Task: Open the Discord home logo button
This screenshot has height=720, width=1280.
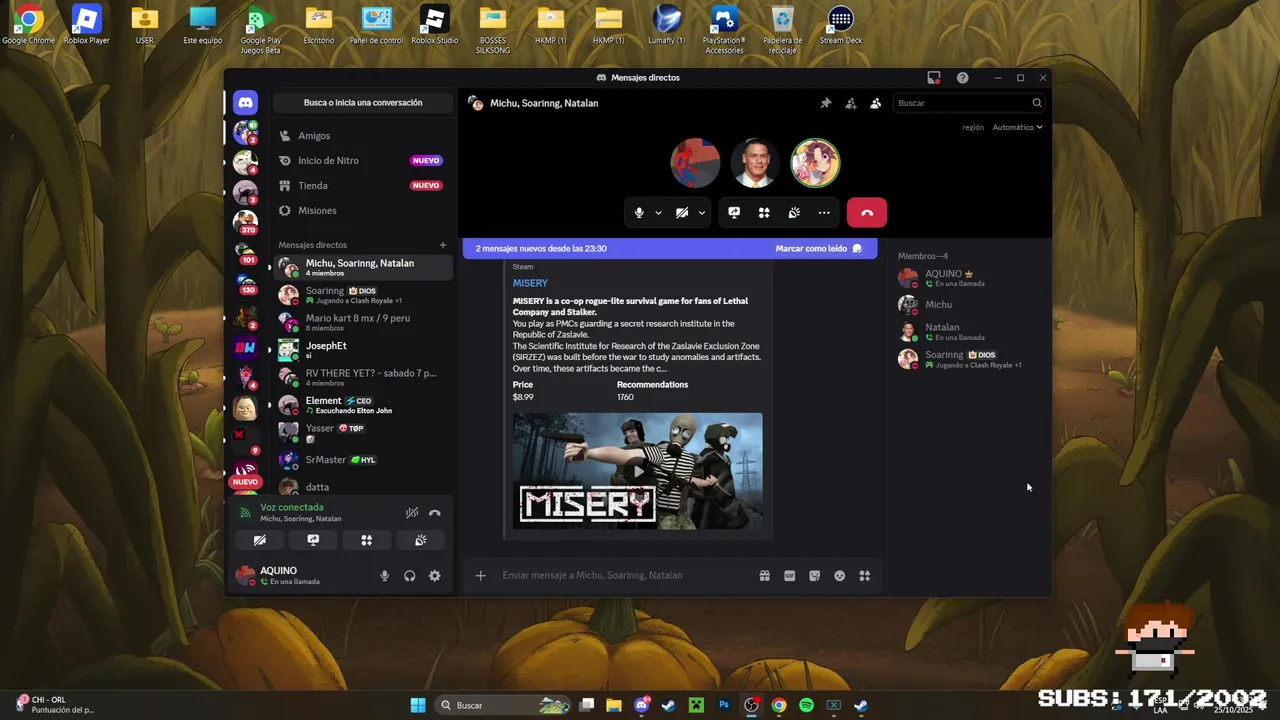Action: 245,102
